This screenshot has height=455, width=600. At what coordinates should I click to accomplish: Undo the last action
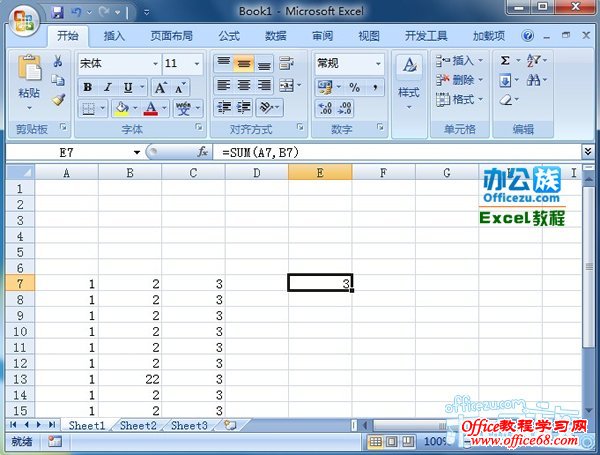point(76,13)
